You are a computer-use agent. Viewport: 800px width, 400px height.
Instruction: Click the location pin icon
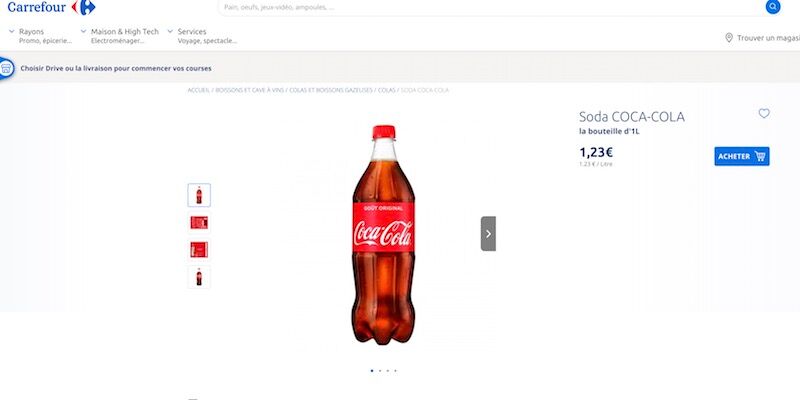point(729,38)
